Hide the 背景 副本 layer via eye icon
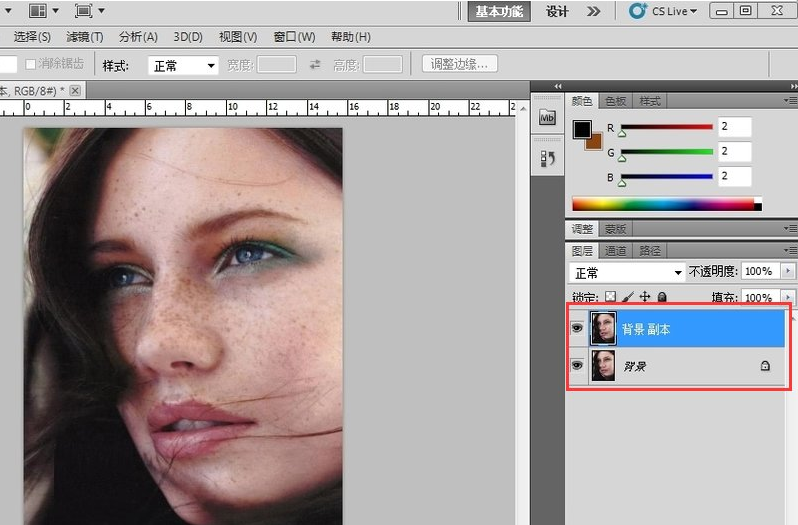Image resolution: width=798 pixels, height=525 pixels. pos(577,327)
